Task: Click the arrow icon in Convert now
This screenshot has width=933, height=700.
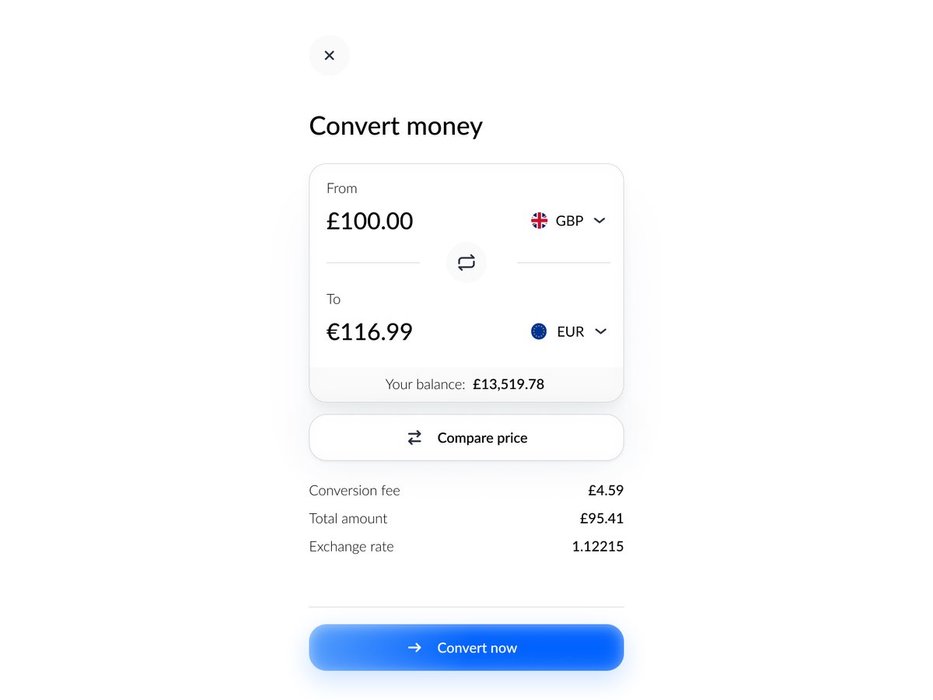Action: point(414,648)
